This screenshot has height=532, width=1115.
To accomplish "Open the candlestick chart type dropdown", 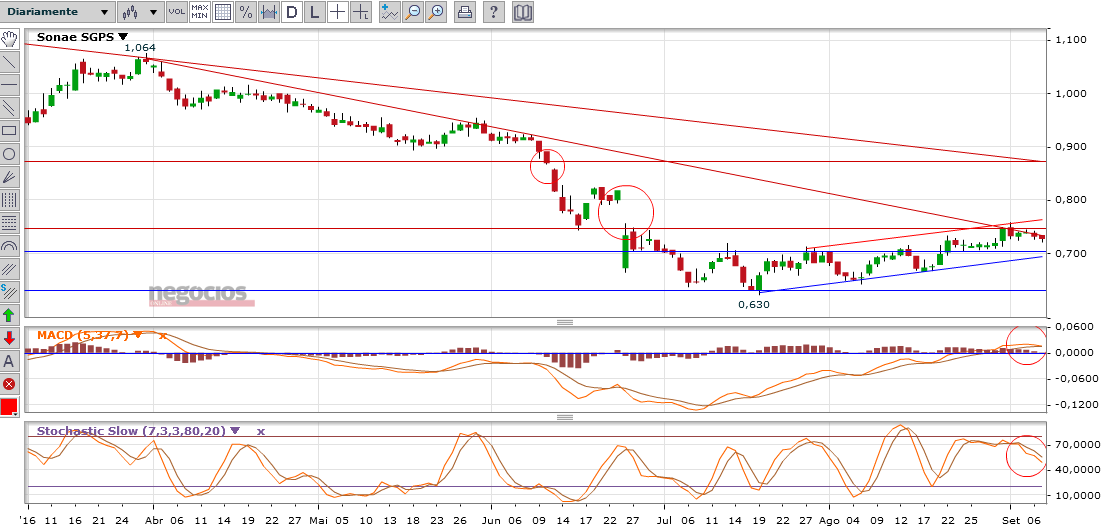I will click(x=140, y=11).
